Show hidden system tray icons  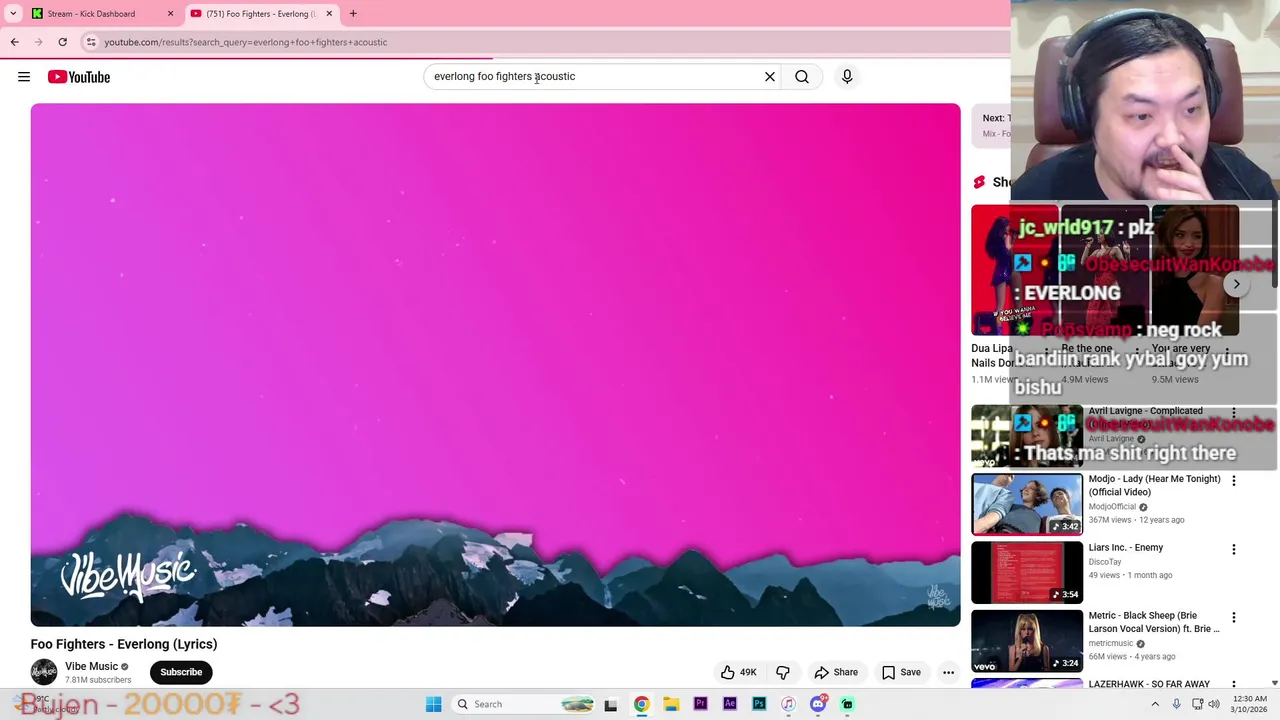coord(1155,704)
